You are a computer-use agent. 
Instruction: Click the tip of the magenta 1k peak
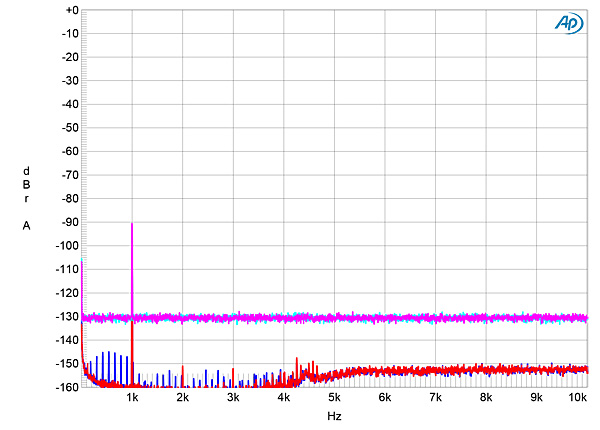coord(132,224)
